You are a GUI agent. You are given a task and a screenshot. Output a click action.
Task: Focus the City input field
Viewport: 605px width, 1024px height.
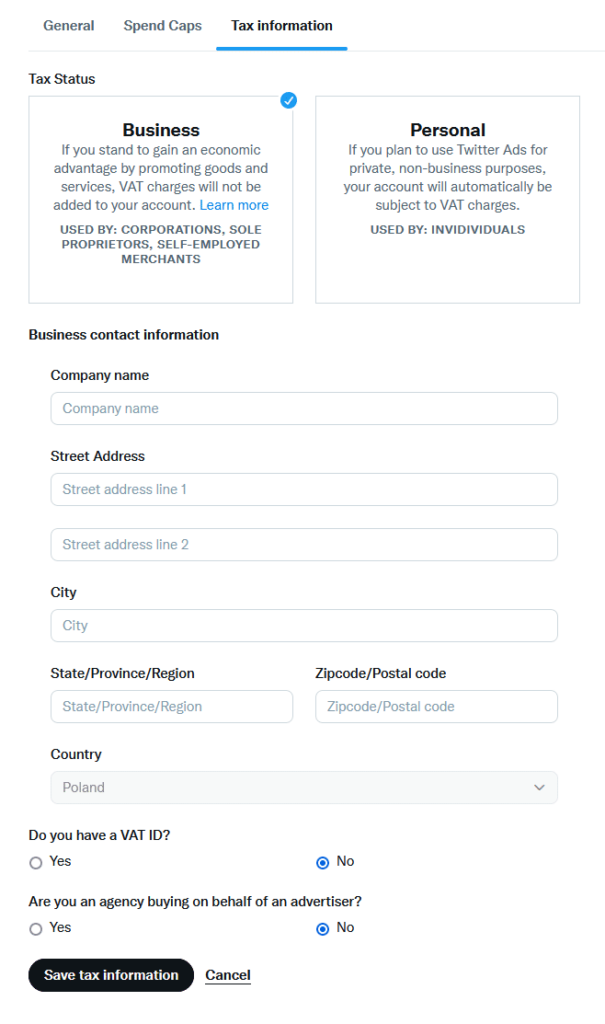[304, 626]
